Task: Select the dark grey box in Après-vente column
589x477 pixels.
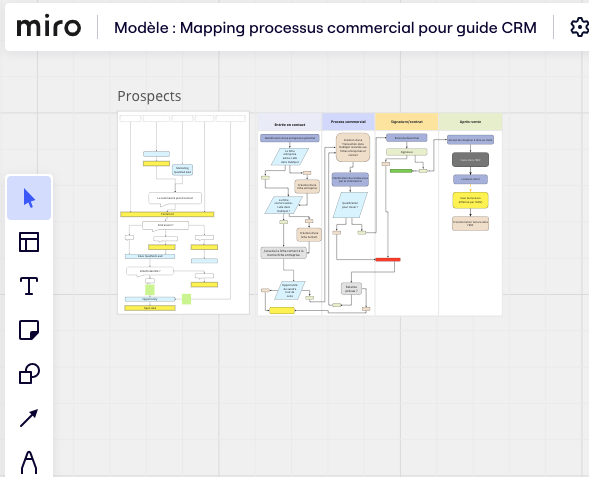Action: 470,160
